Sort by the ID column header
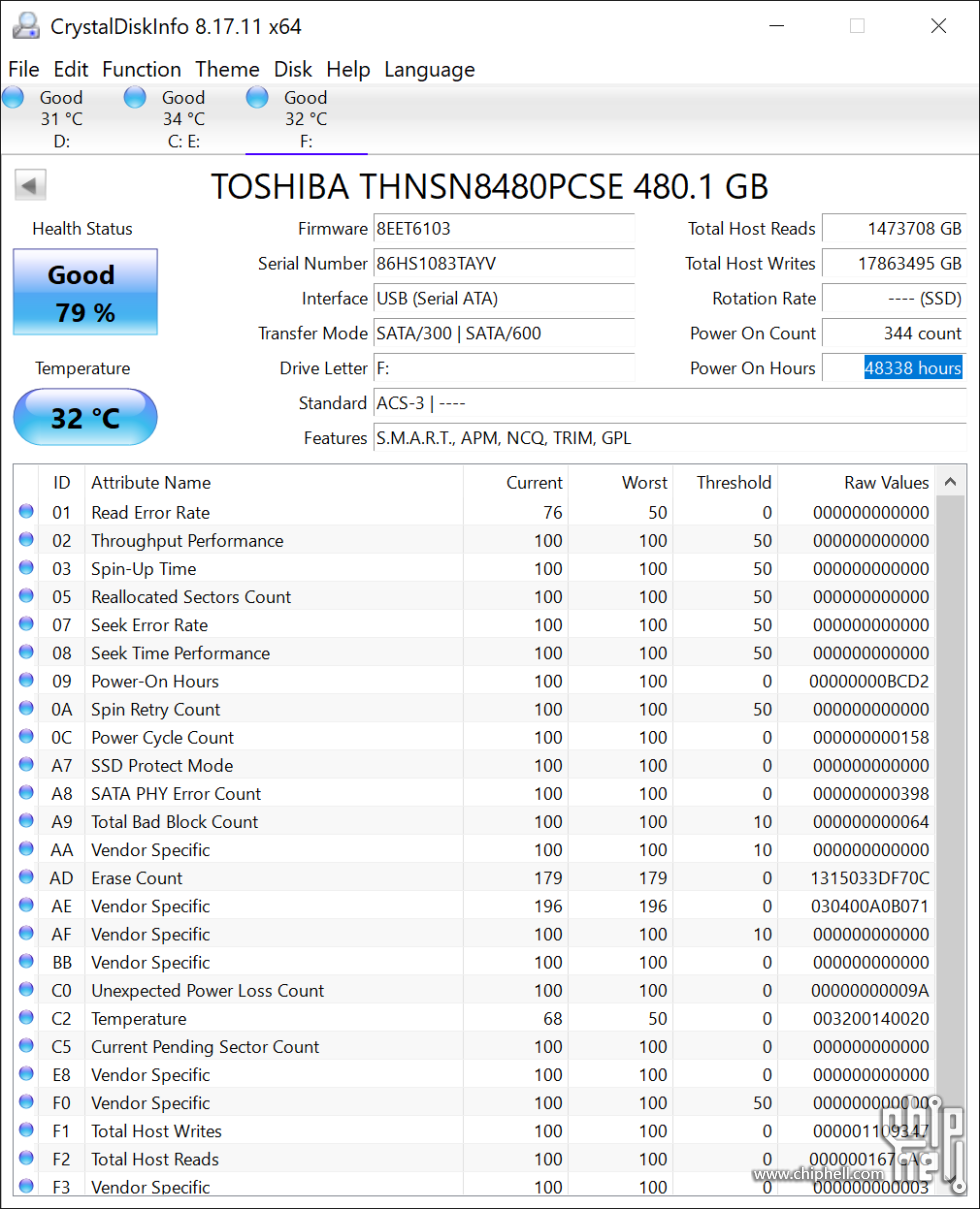980x1209 pixels. point(62,482)
